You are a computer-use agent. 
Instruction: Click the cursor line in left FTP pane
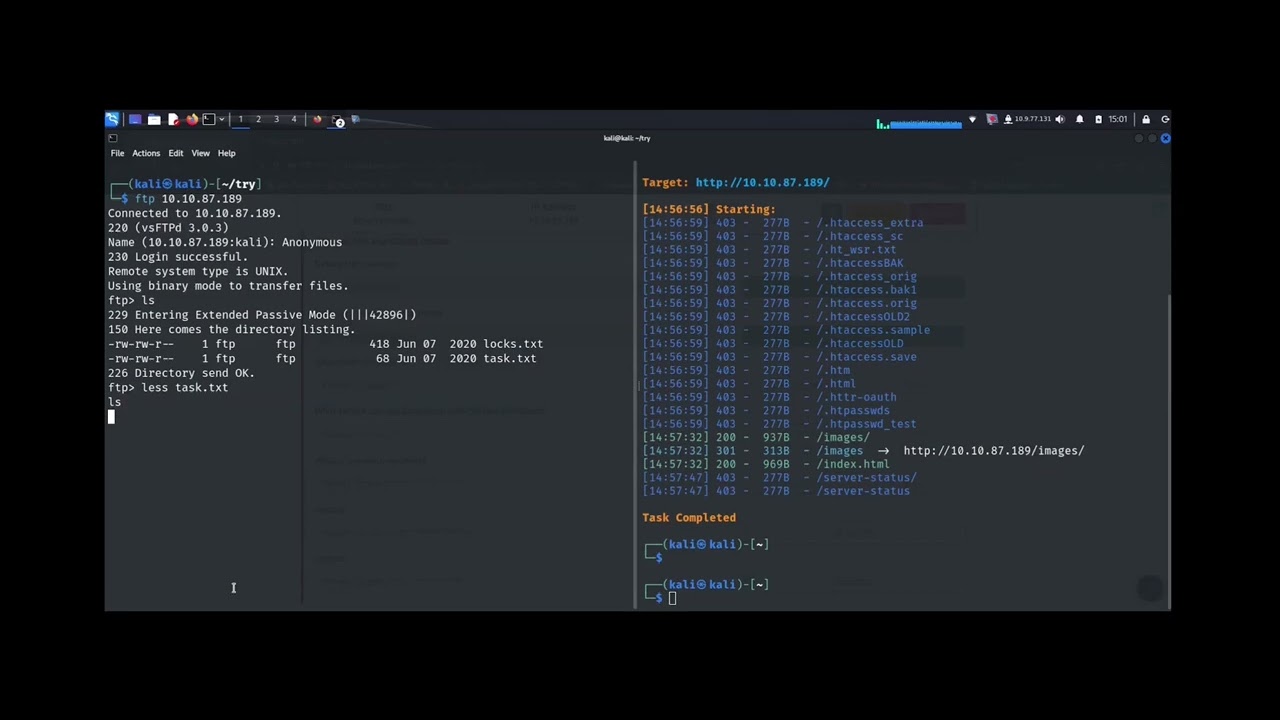pyautogui.click(x=111, y=417)
